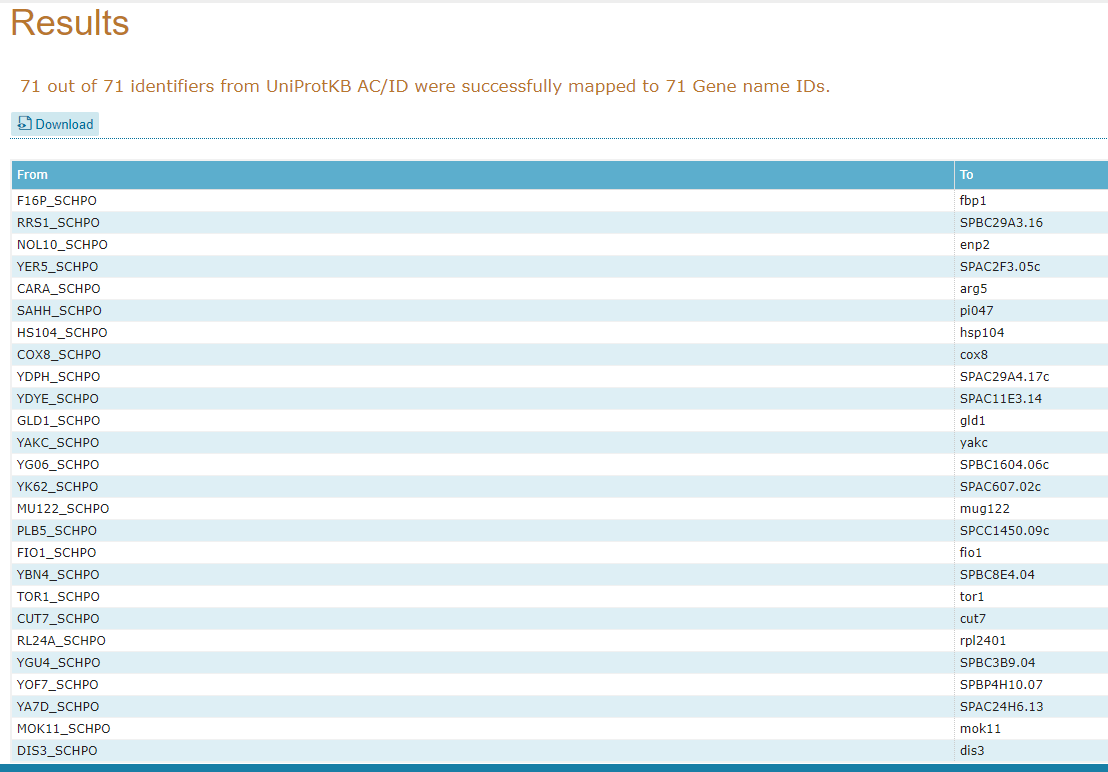
Task: Click the arg5 gene name
Action: coord(973,289)
